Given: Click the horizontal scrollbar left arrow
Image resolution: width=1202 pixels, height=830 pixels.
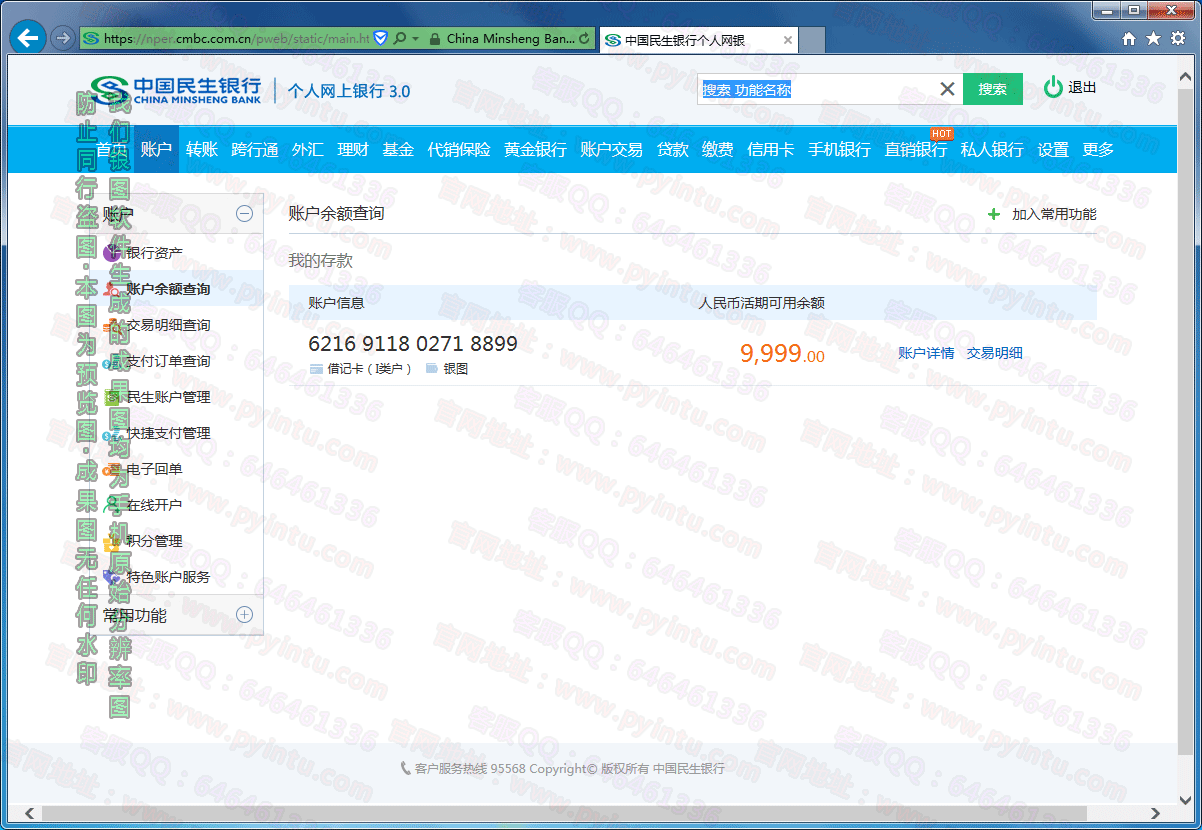Looking at the screenshot, I should tap(31, 814).
